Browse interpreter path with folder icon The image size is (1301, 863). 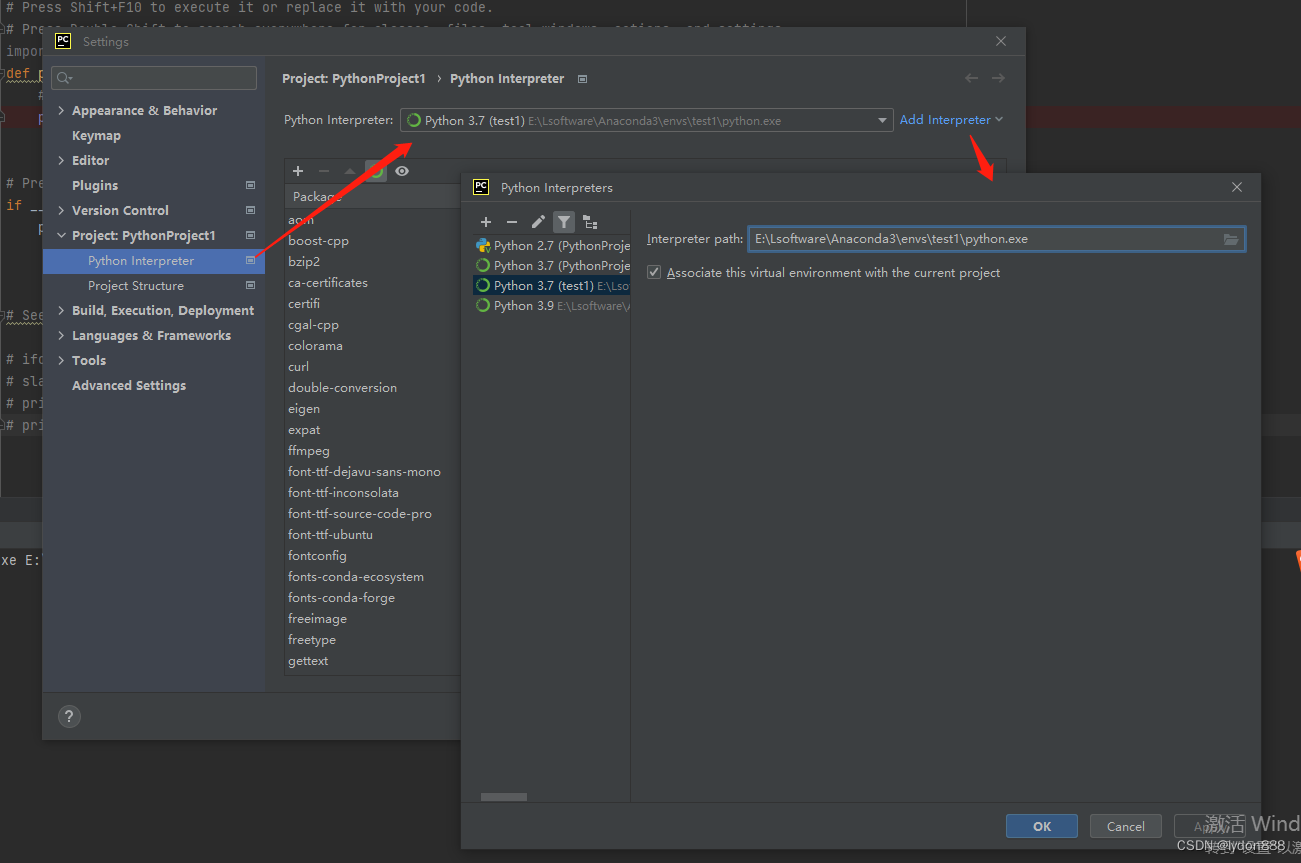(x=1231, y=239)
